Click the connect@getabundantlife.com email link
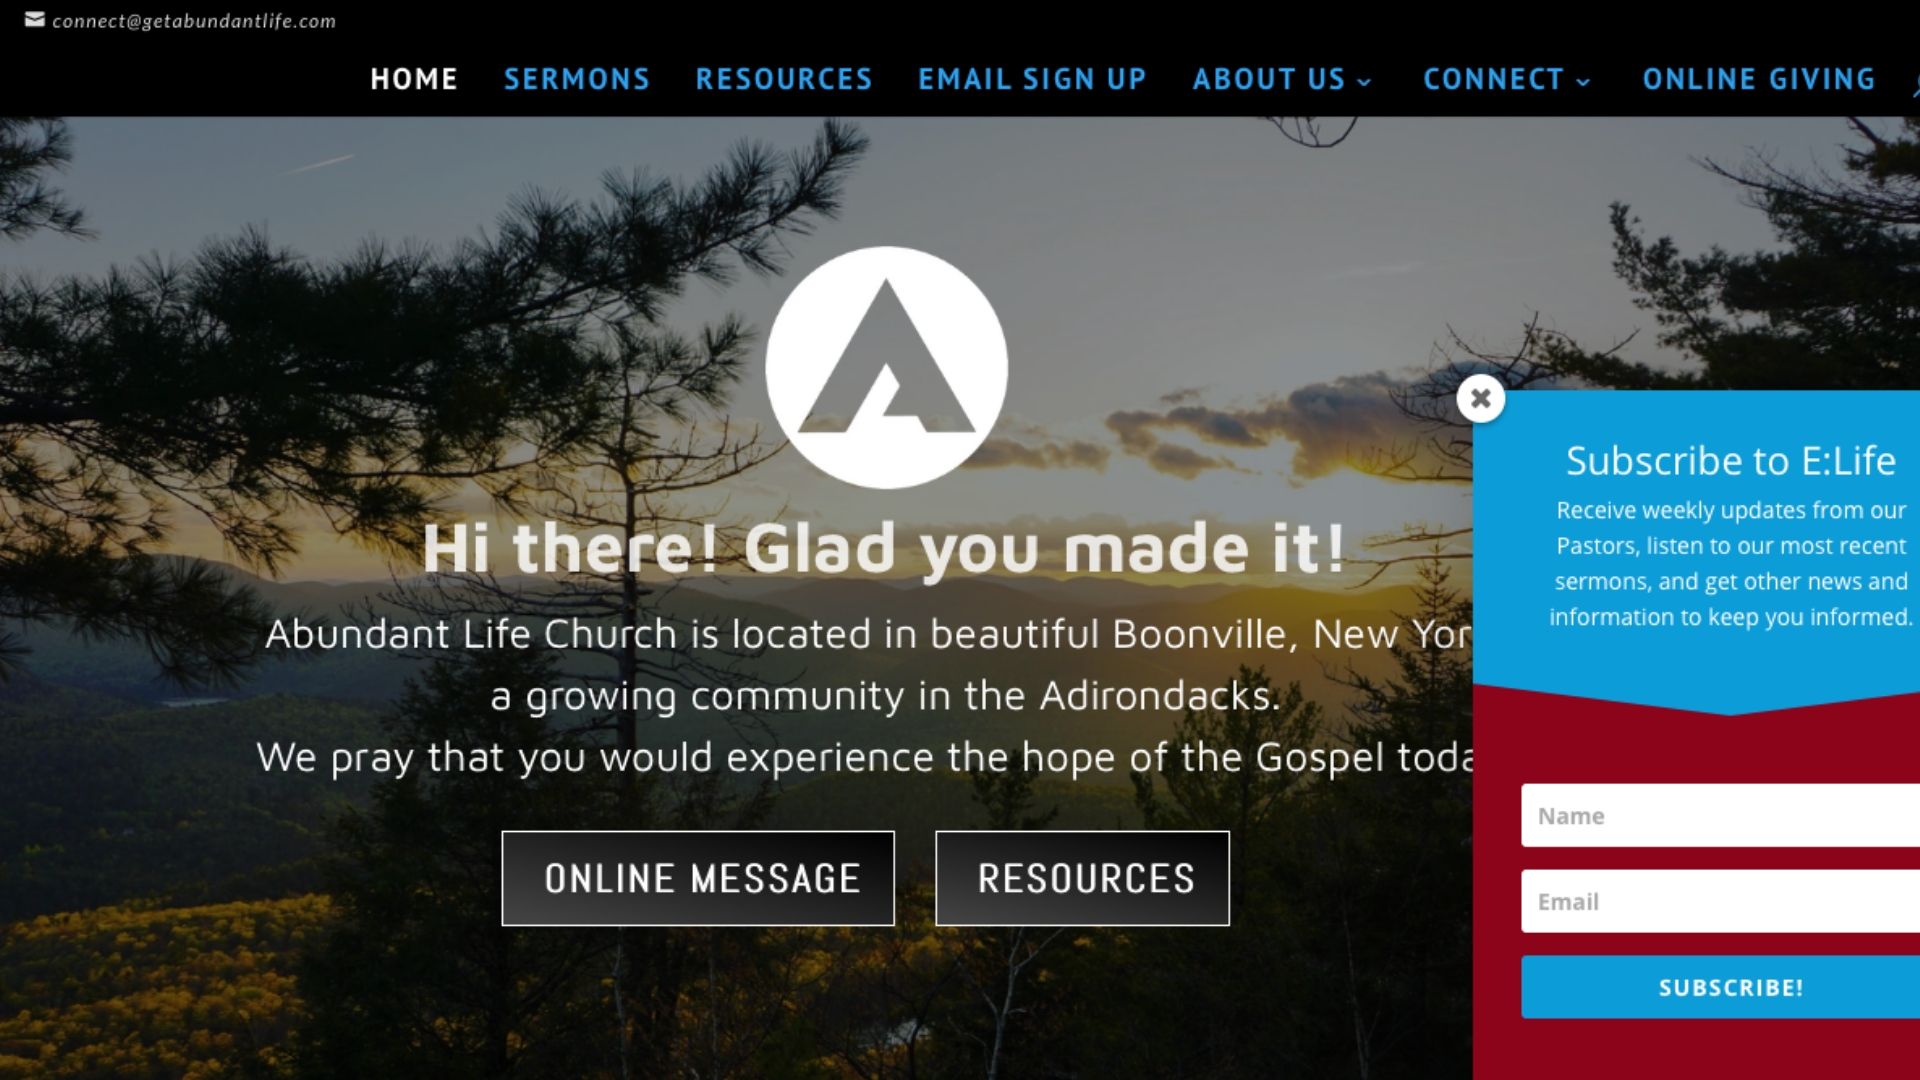 [x=194, y=21]
